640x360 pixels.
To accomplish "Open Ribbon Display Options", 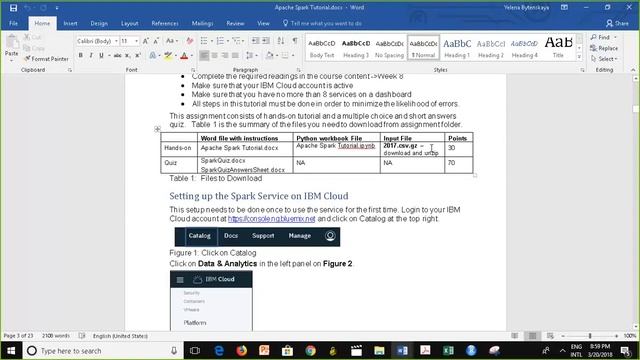I will [x=564, y=7].
